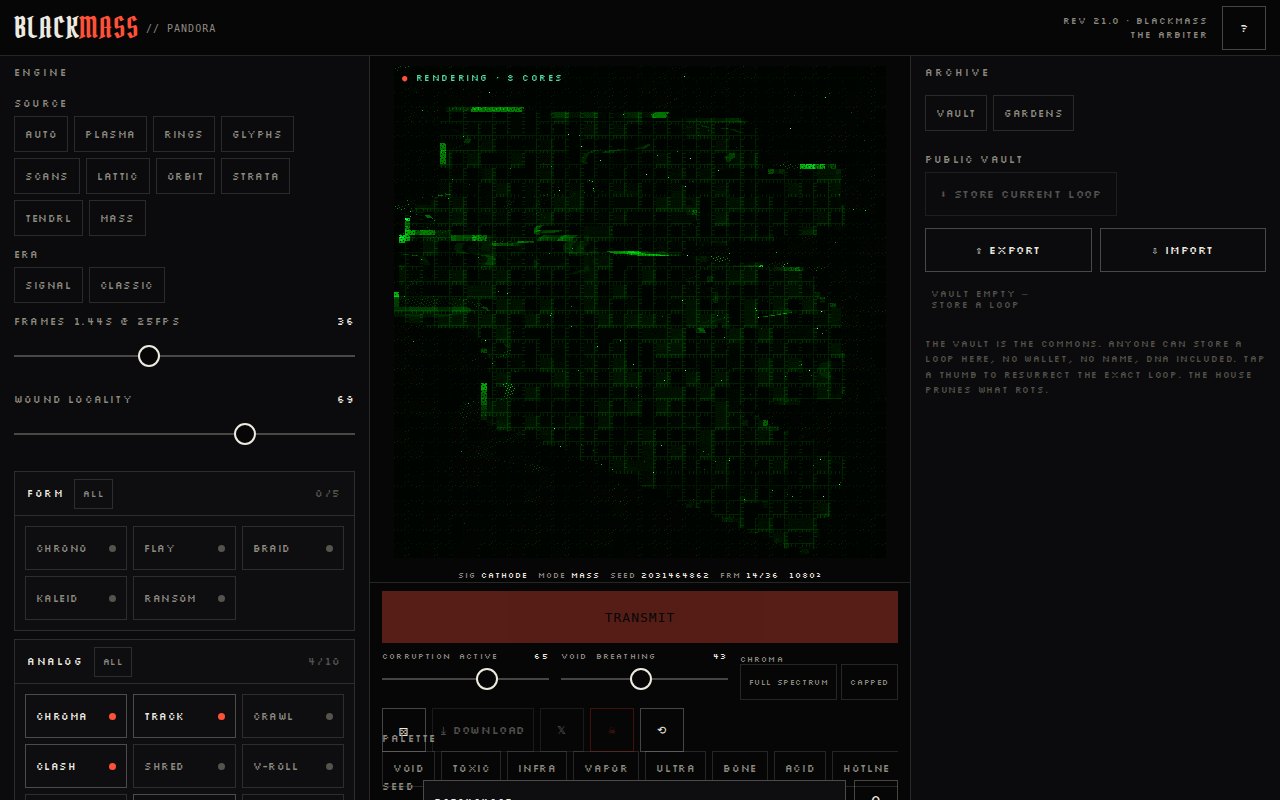Click the Void Breathing slider knob
The height and width of the screenshot is (800, 1280).
click(641, 679)
